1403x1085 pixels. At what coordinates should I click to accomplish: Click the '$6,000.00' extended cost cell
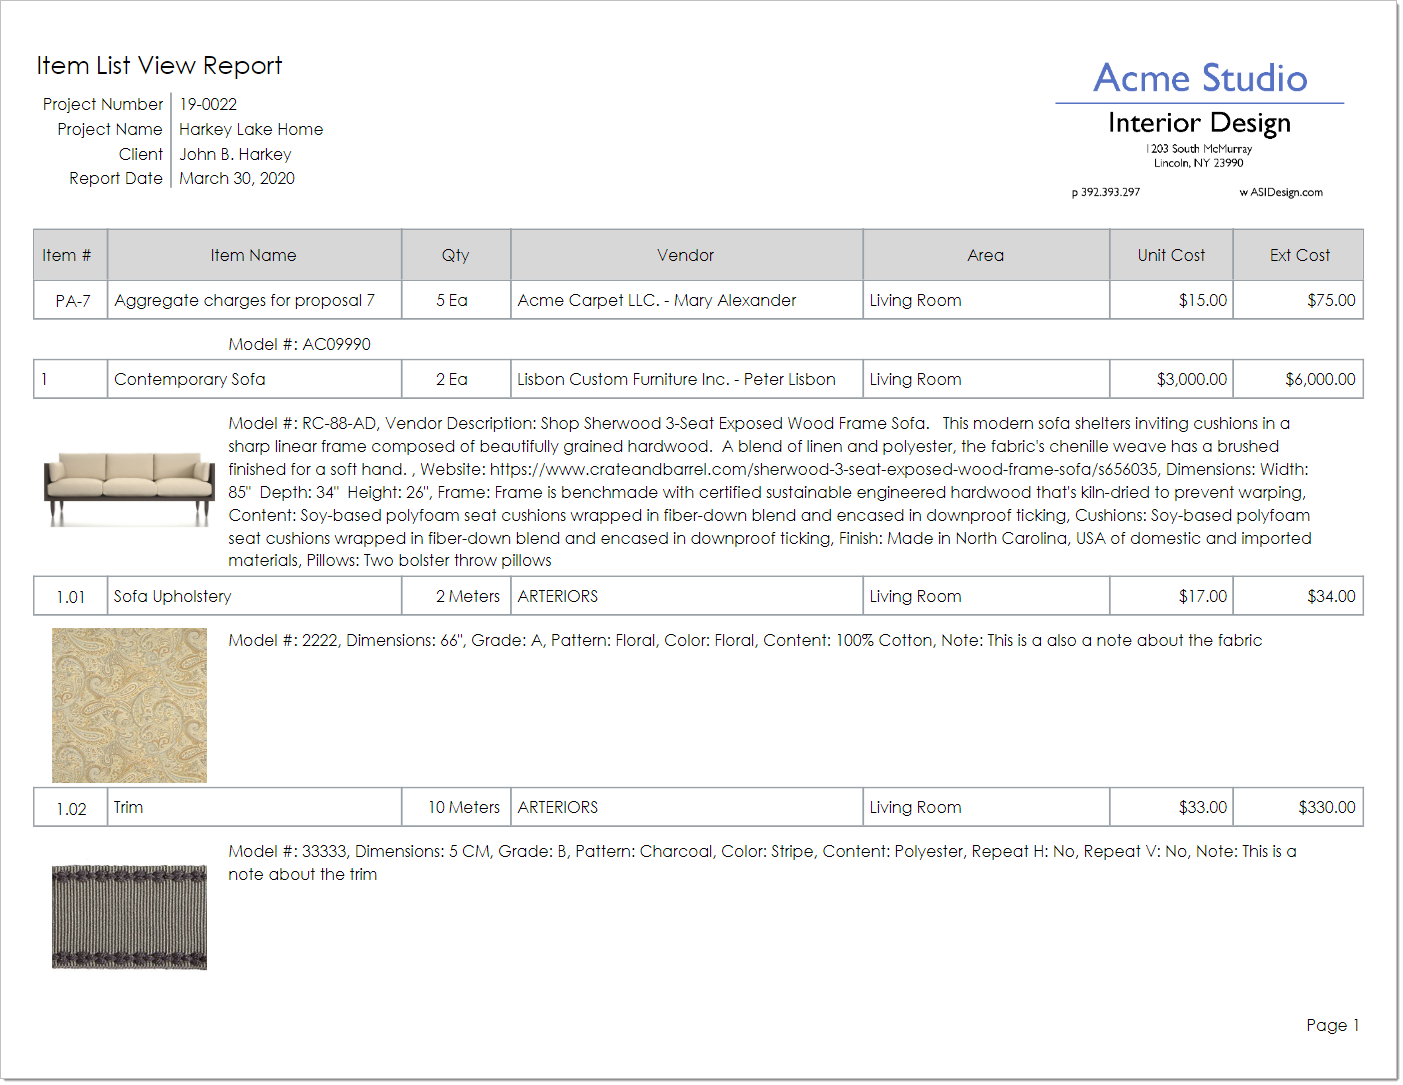click(x=1299, y=379)
